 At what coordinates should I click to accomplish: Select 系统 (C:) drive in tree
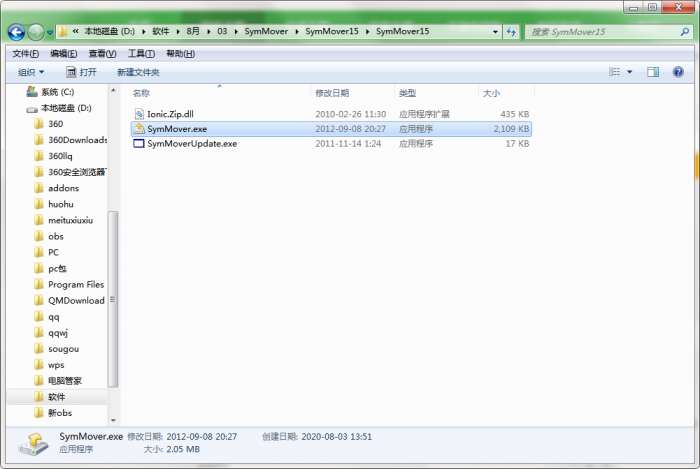click(x=57, y=92)
